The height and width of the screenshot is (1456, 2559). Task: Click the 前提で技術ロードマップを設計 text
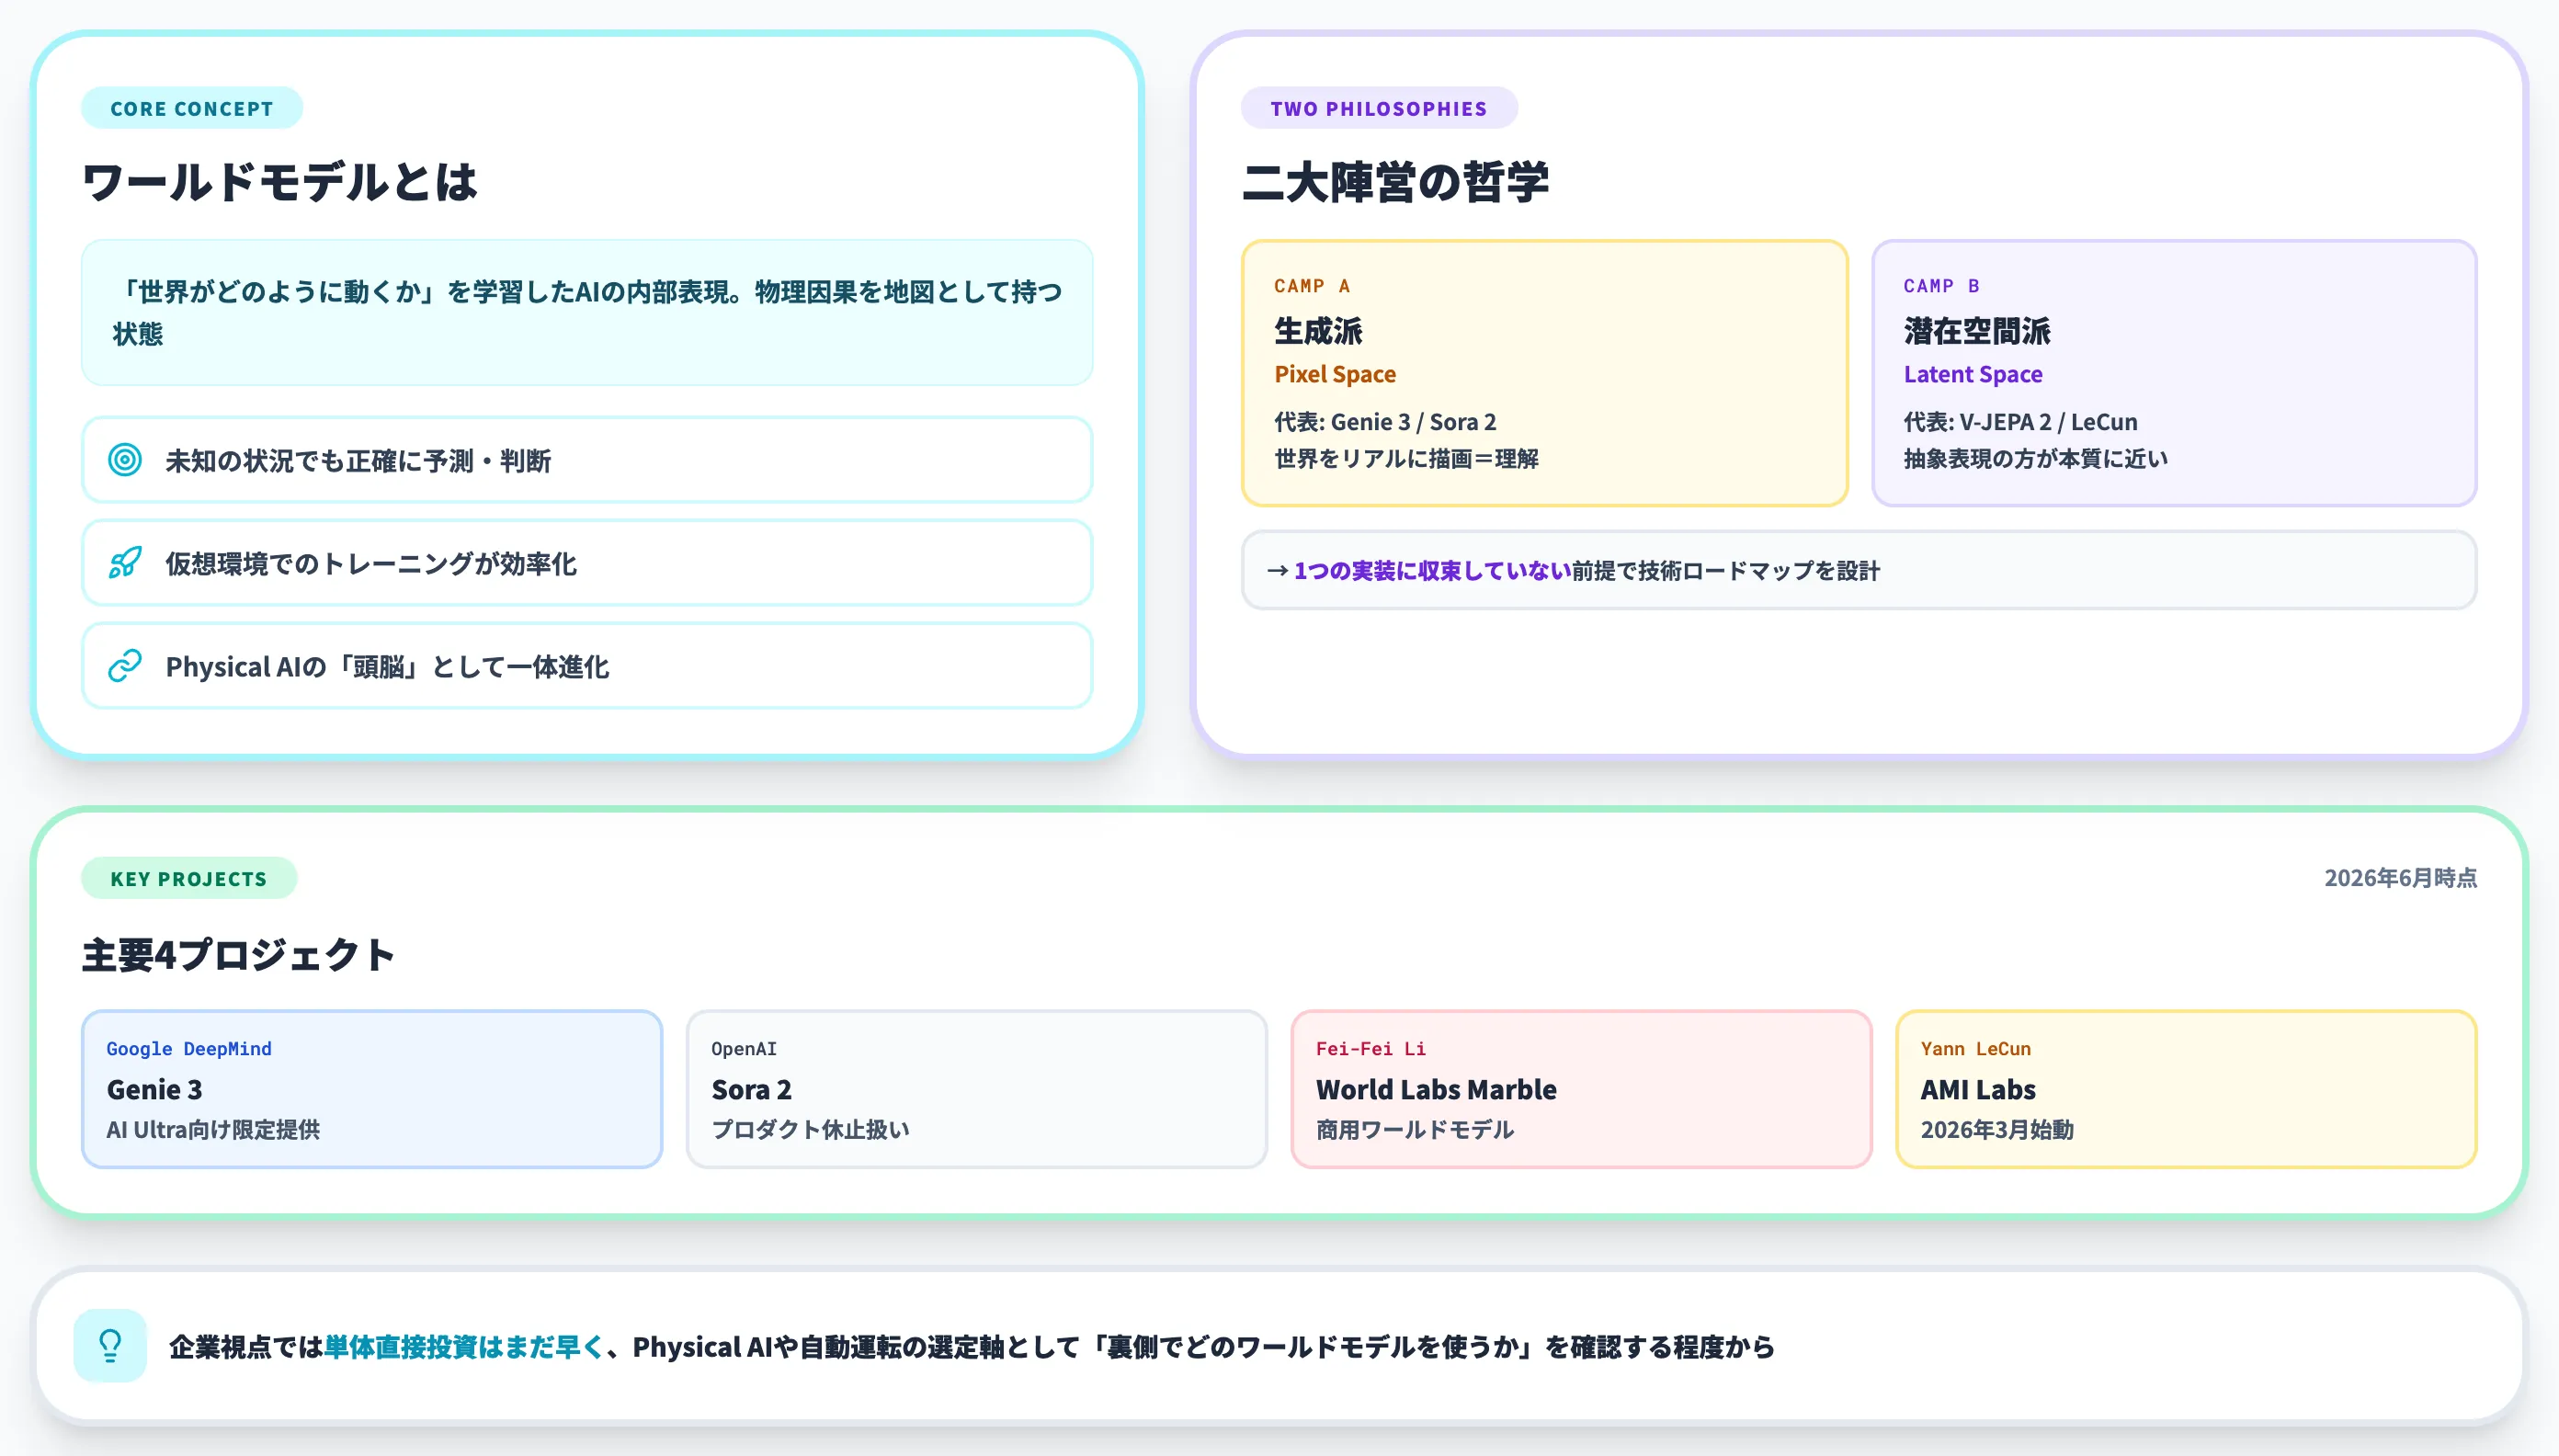pos(1726,571)
